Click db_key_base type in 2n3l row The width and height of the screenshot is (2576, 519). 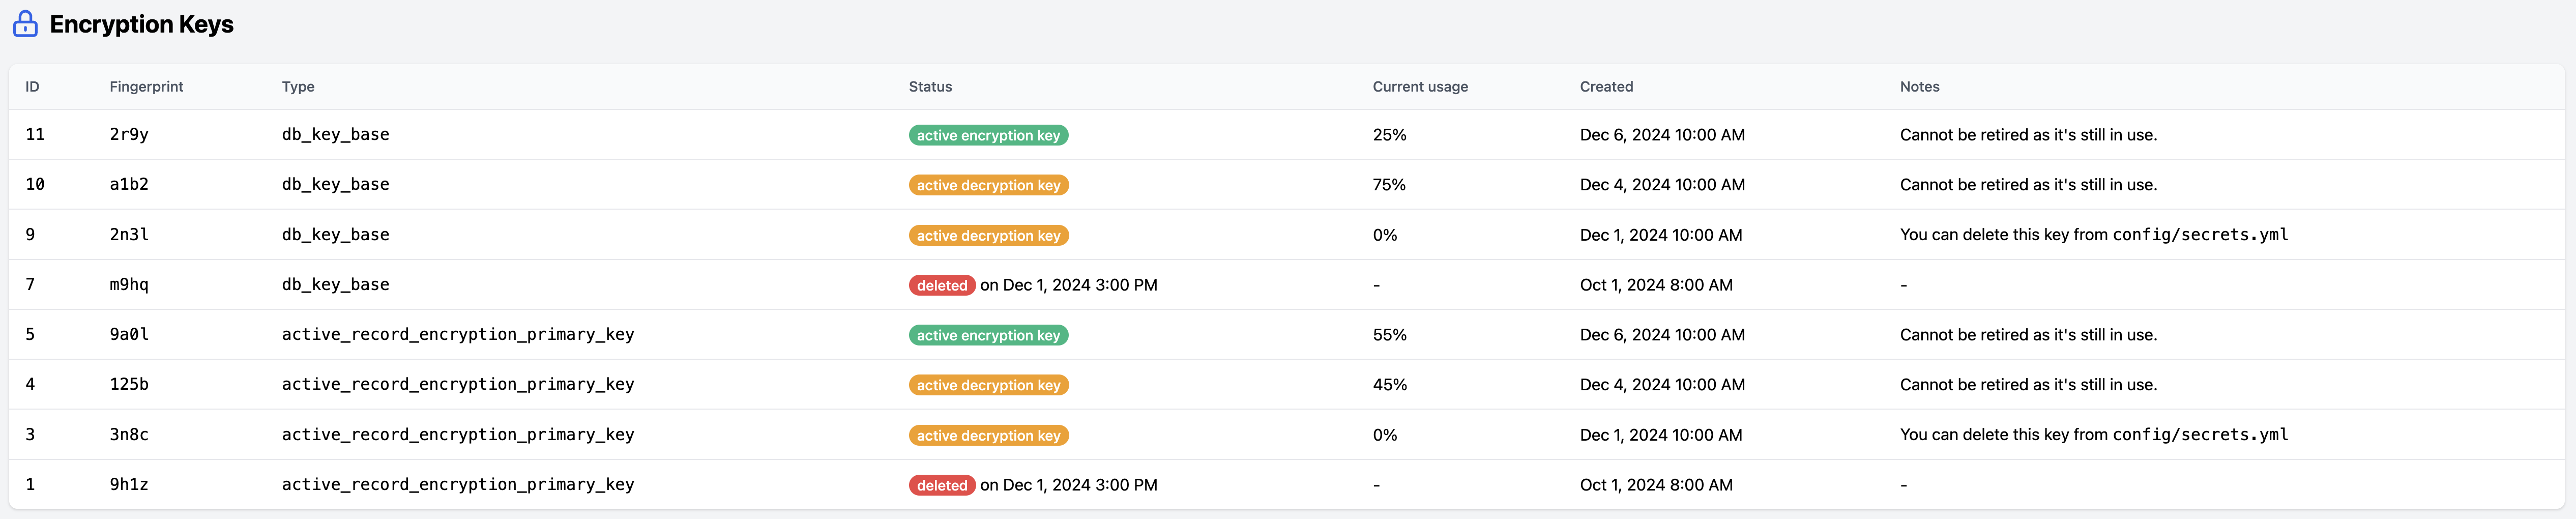(x=336, y=235)
